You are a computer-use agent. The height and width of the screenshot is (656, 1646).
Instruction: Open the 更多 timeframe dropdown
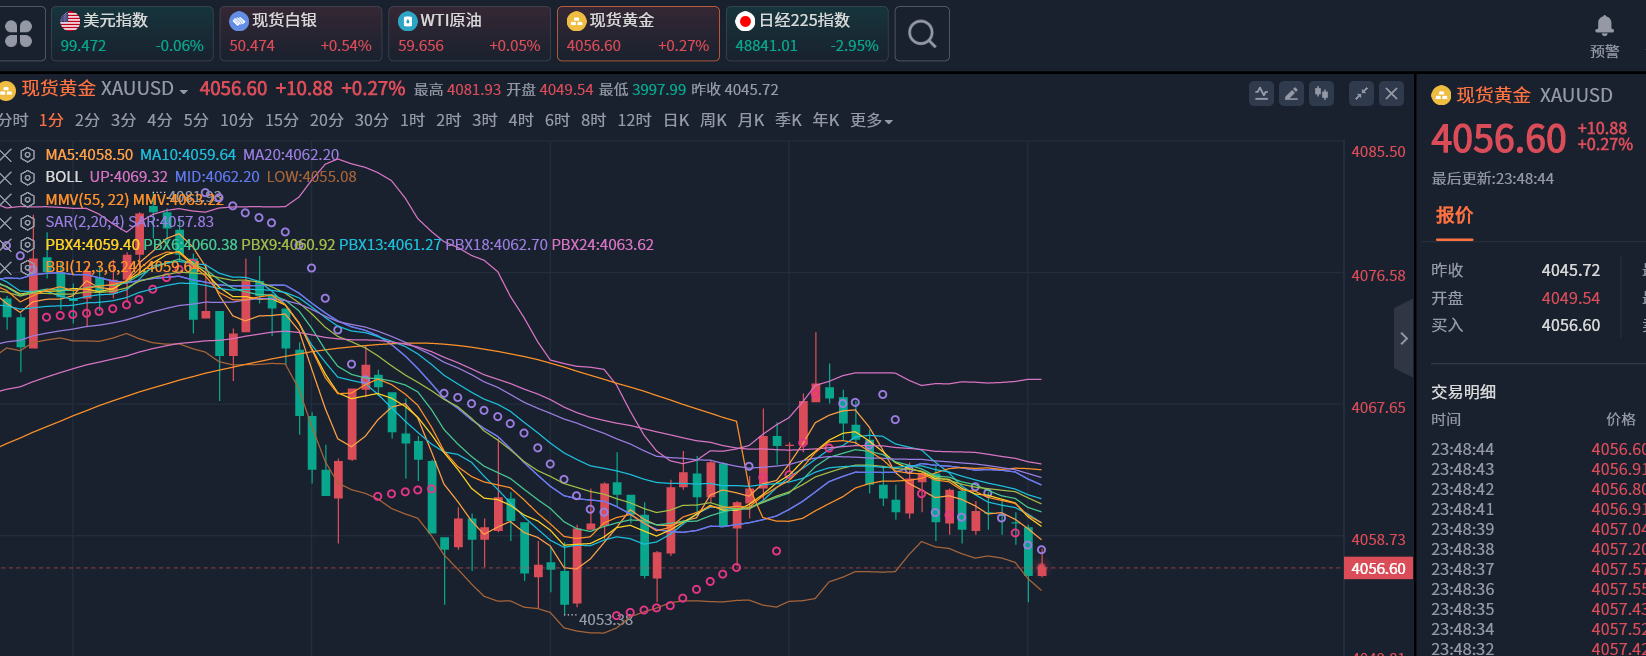871,120
